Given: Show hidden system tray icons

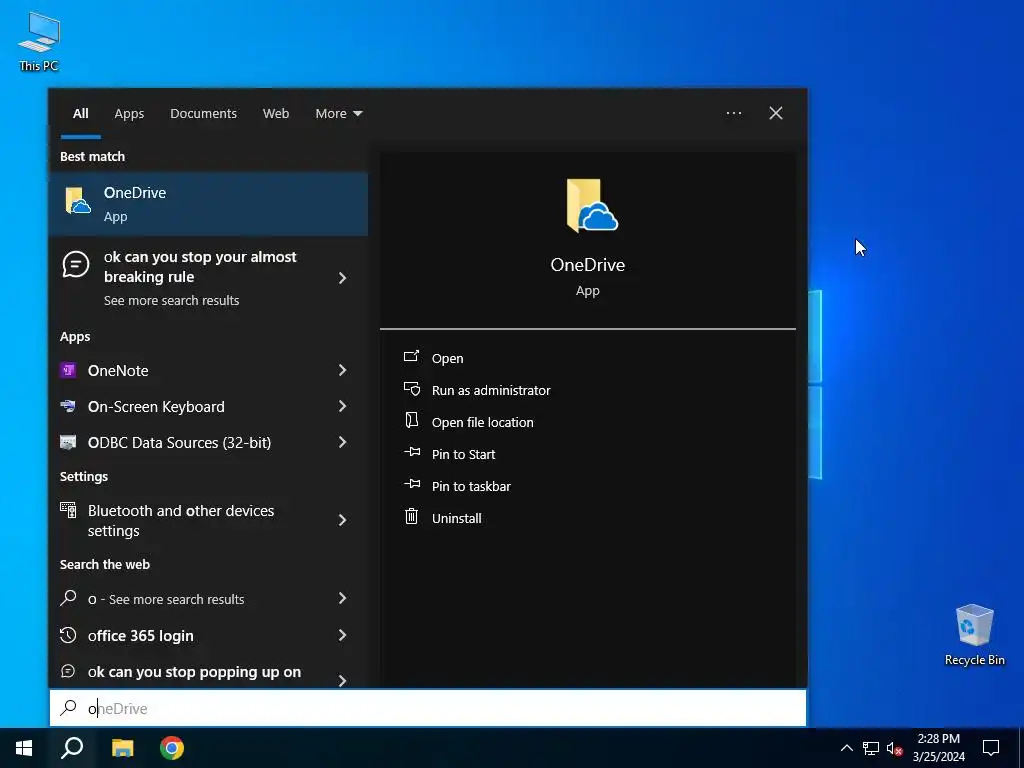Looking at the screenshot, I should (x=846, y=748).
